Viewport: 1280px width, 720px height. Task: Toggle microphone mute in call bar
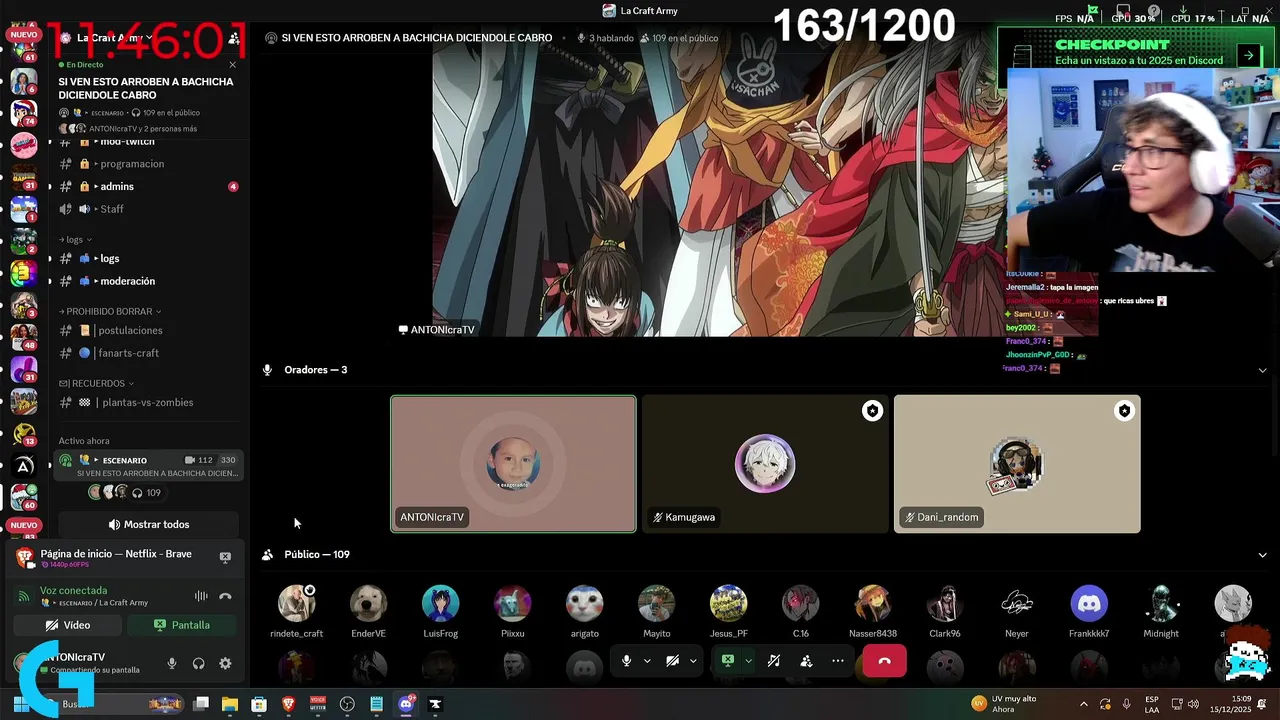626,661
